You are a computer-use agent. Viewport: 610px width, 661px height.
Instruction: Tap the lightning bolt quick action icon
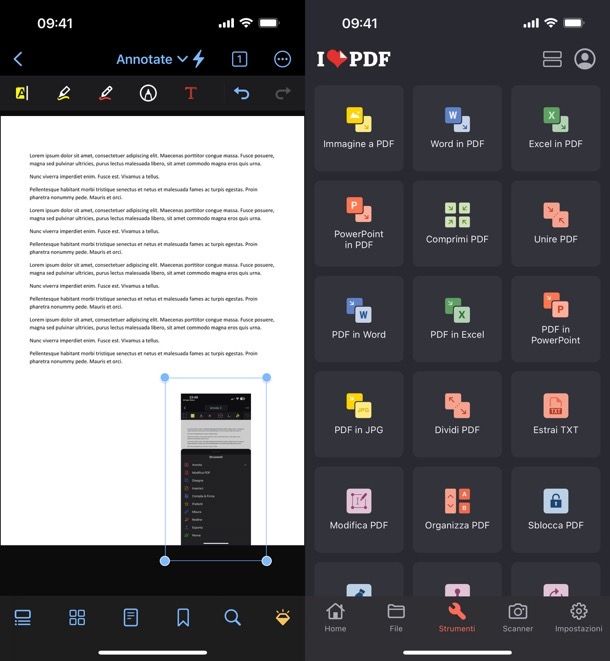[199, 59]
